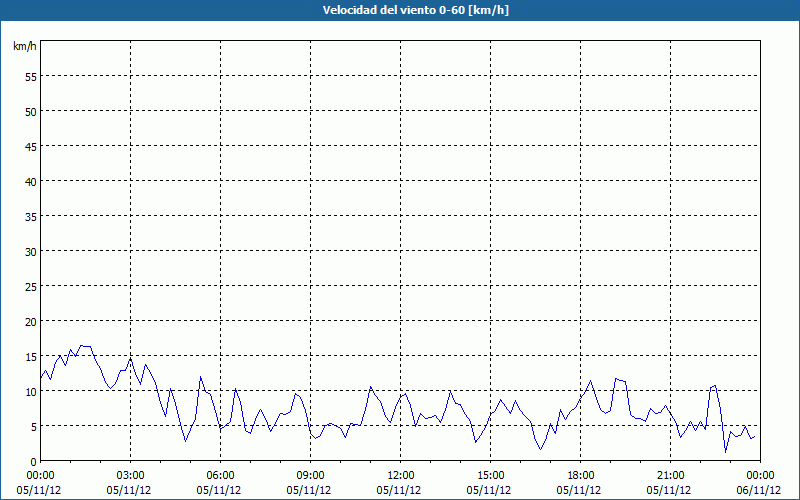Click the 06/11/12 date label
800x500 pixels.
click(759, 490)
